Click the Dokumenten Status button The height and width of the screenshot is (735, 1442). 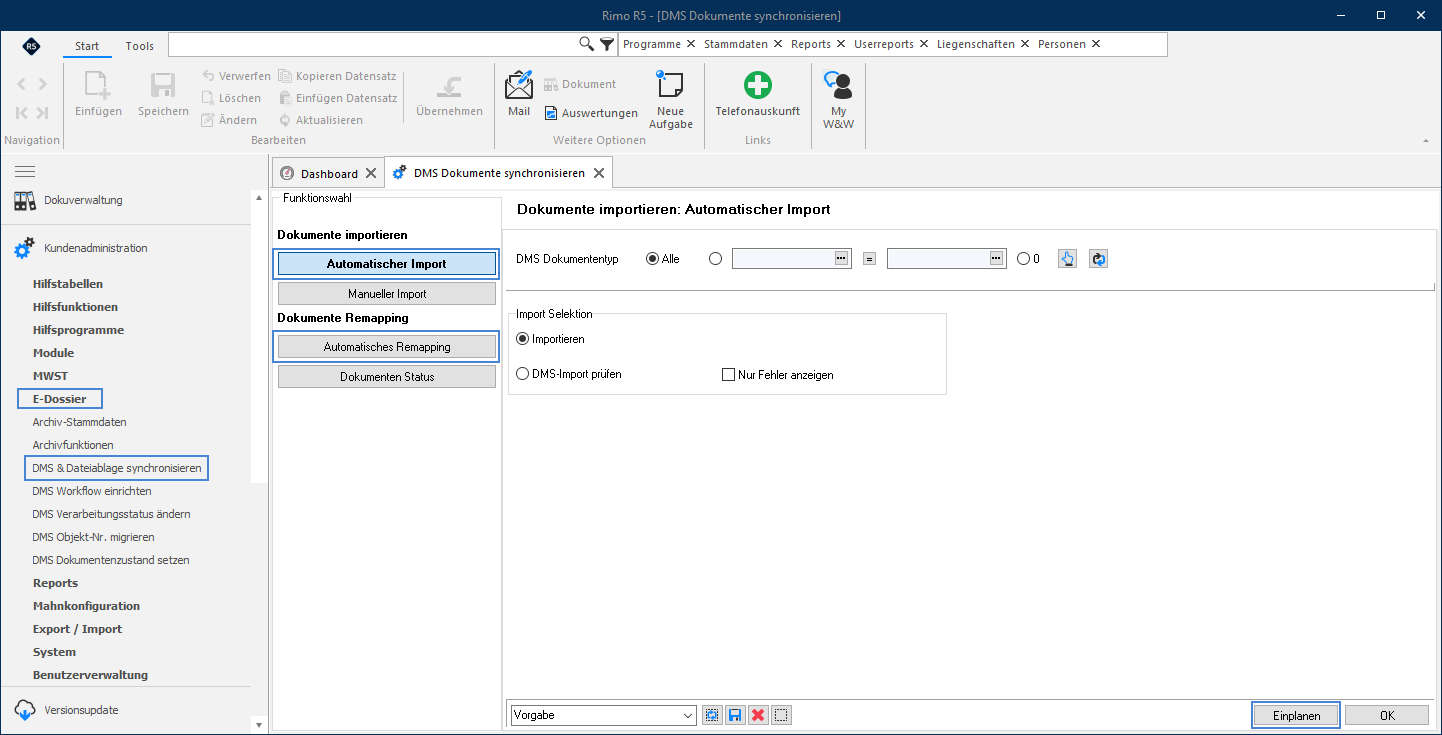pyautogui.click(x=387, y=377)
